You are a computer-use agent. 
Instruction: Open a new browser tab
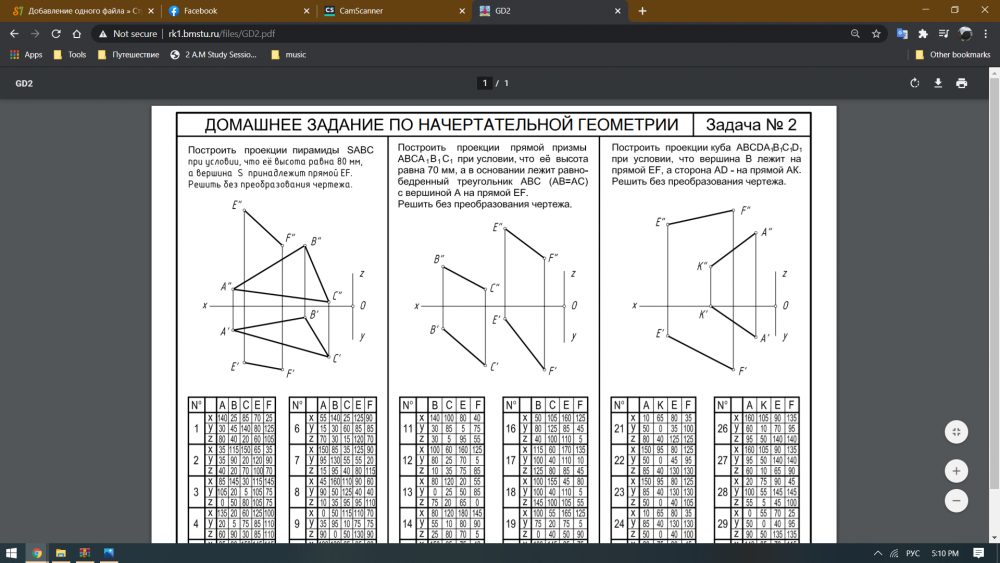coord(642,11)
